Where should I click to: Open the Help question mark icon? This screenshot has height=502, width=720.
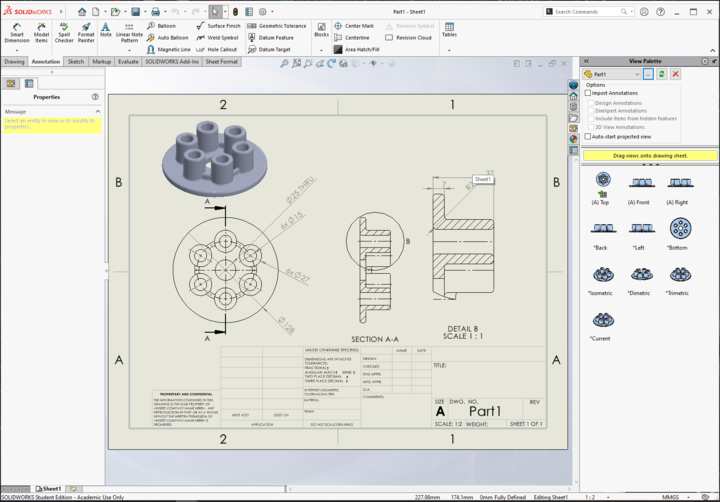[660, 11]
